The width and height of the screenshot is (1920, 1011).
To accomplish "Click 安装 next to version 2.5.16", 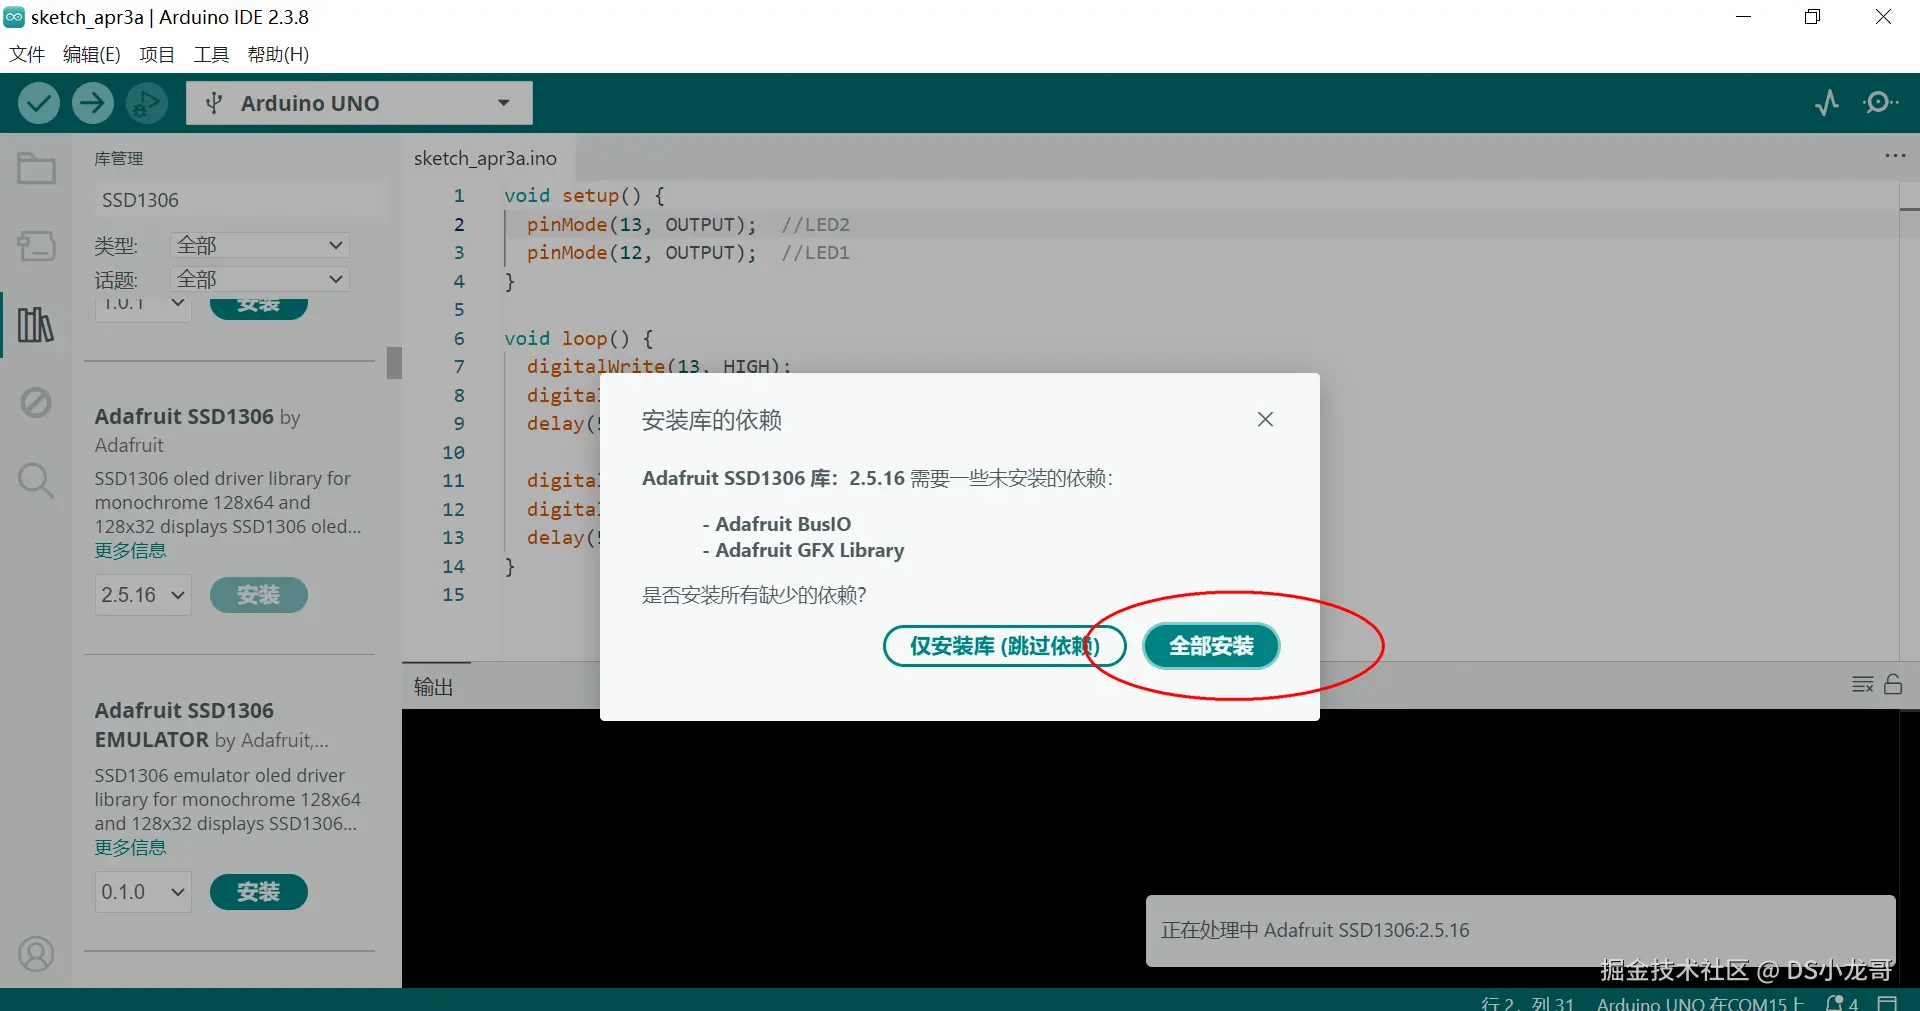I will click(258, 595).
